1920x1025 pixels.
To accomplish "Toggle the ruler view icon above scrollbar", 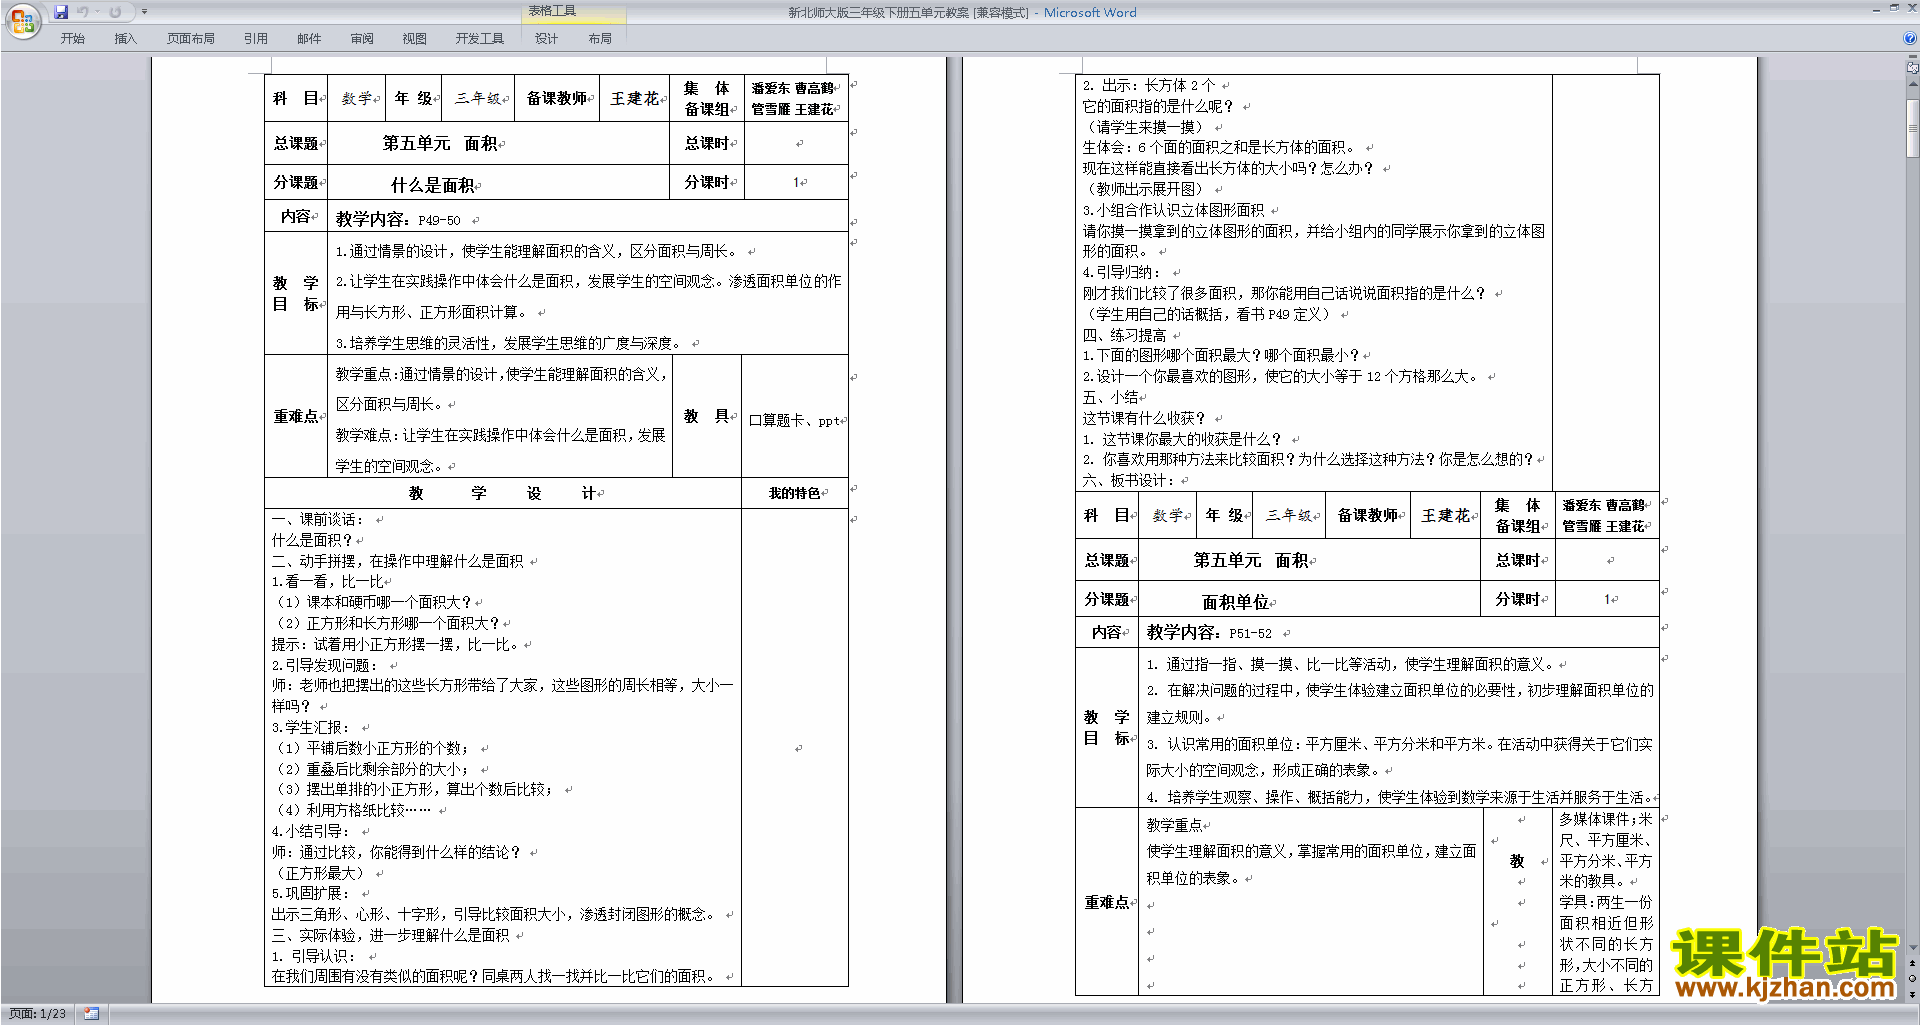I will [x=1913, y=68].
